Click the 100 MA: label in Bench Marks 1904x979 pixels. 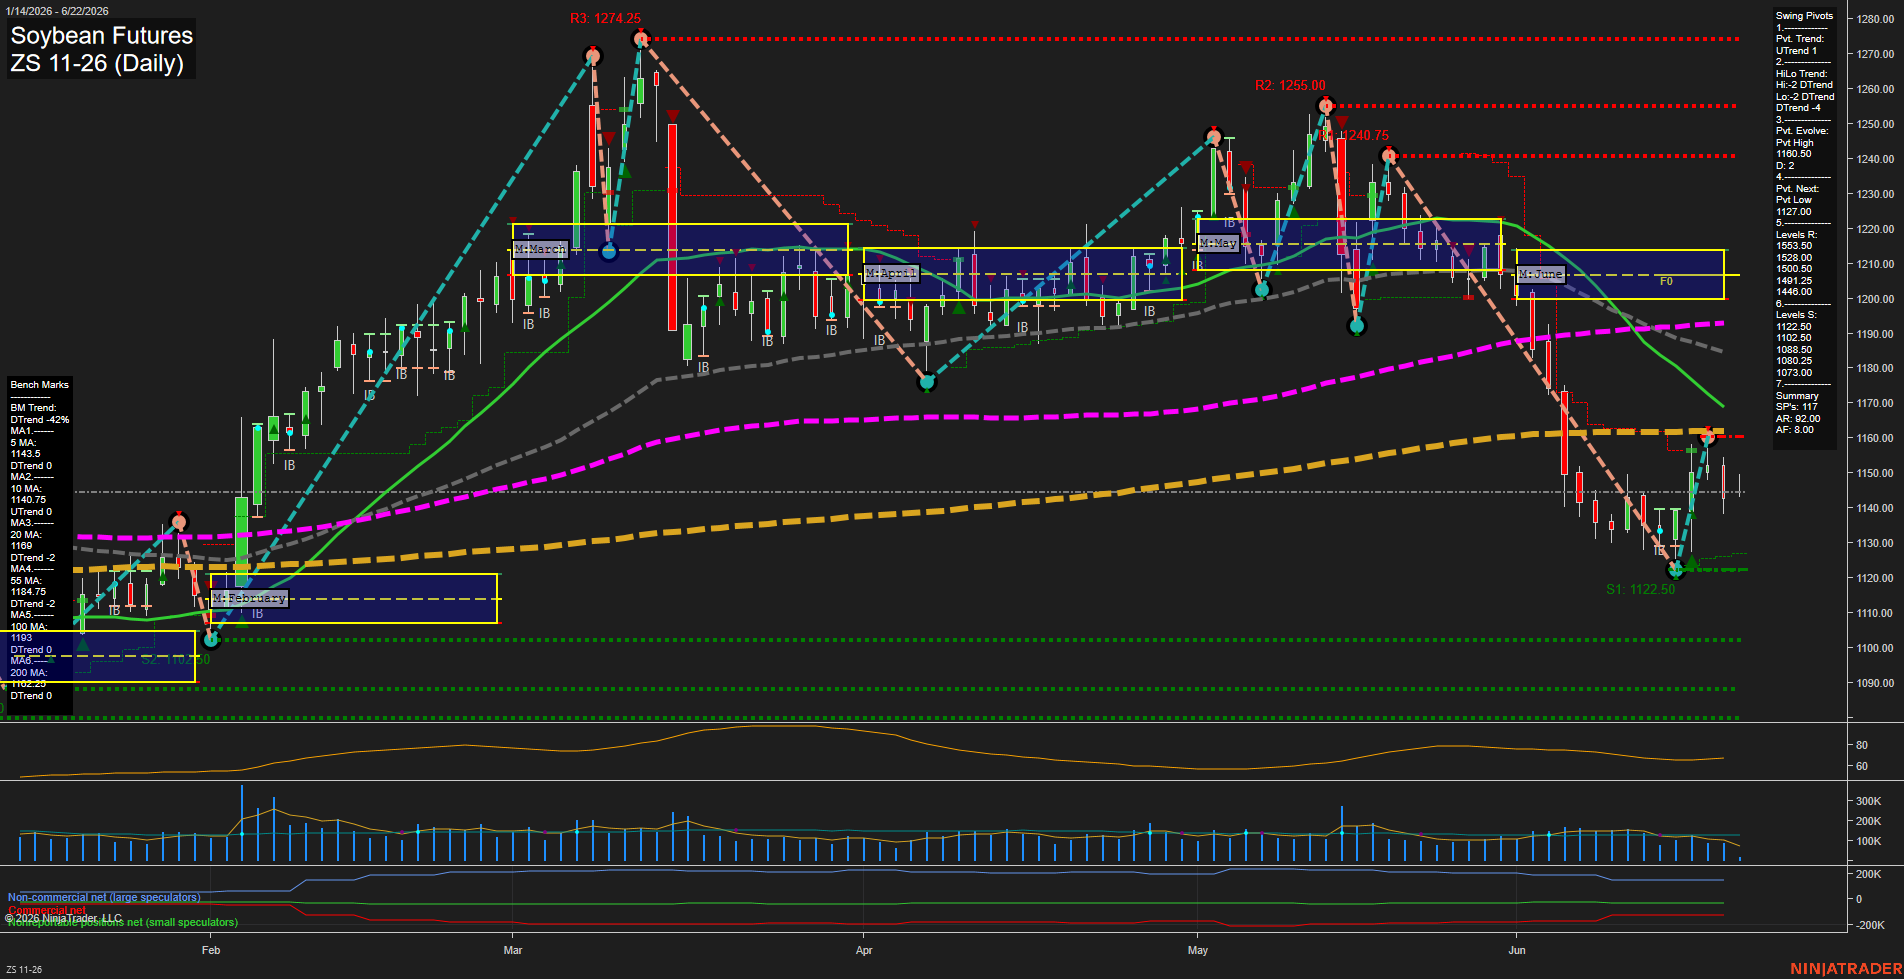click(29, 627)
